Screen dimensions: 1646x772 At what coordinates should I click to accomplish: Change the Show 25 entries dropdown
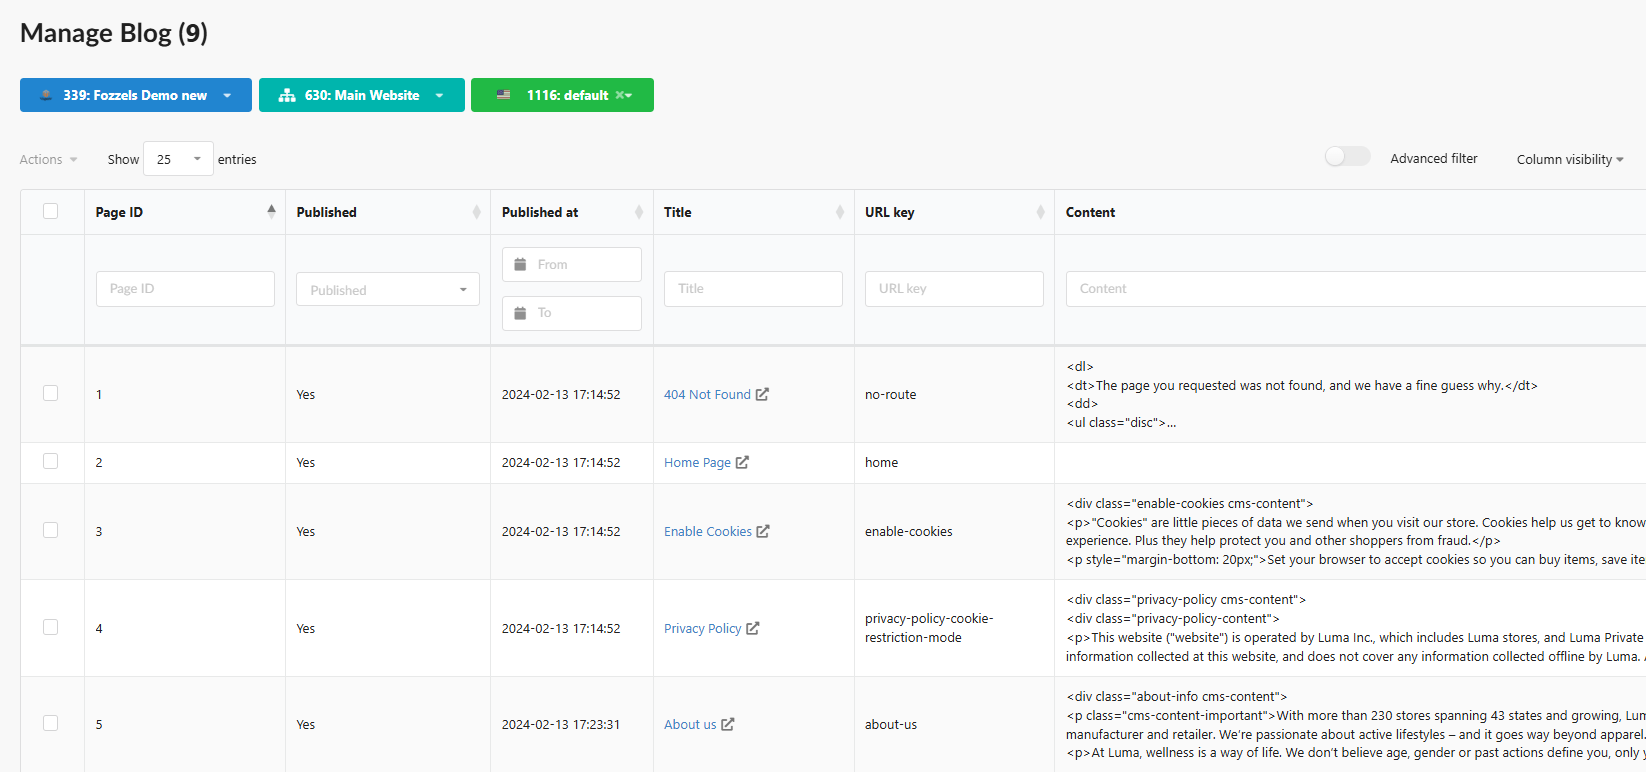[178, 159]
